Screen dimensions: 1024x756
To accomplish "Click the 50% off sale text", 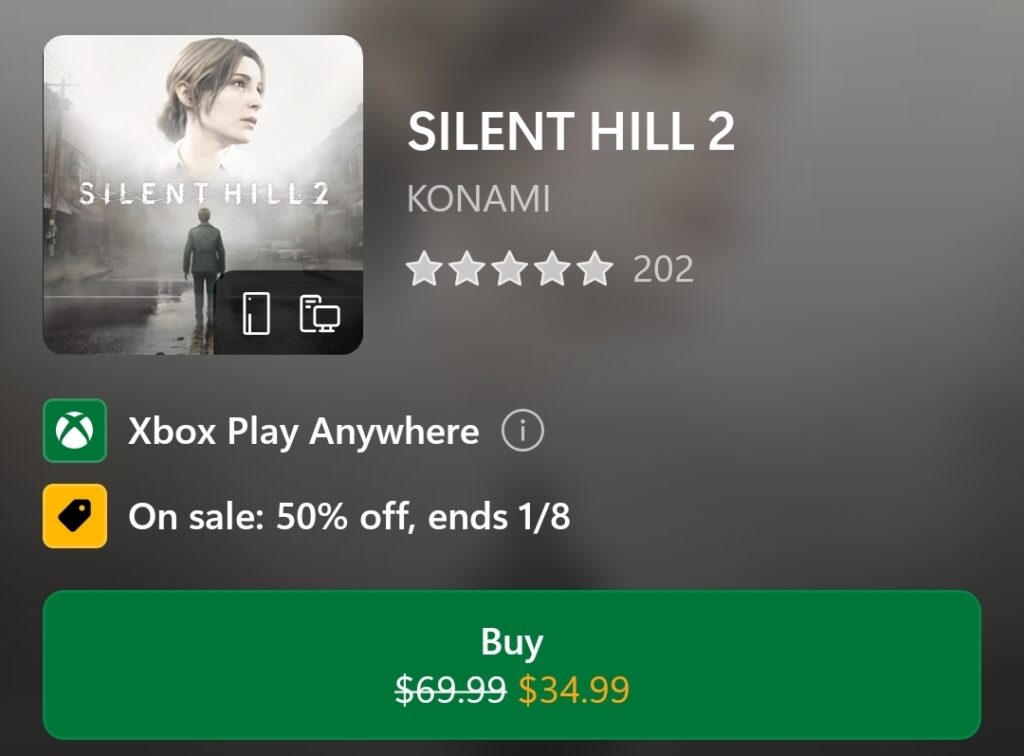I will tap(349, 517).
